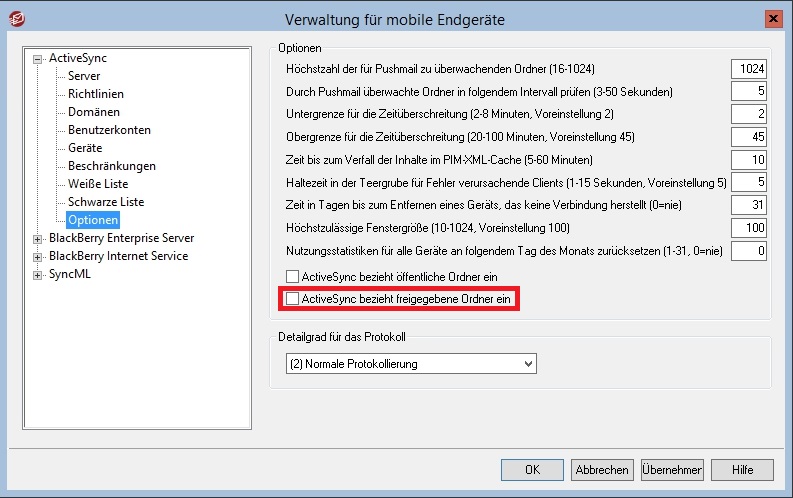Image resolution: width=793 pixels, height=498 pixels.
Task: Close the Verwaltung für mobile Endgeräte dialog
Action: pyautogui.click(x=772, y=18)
